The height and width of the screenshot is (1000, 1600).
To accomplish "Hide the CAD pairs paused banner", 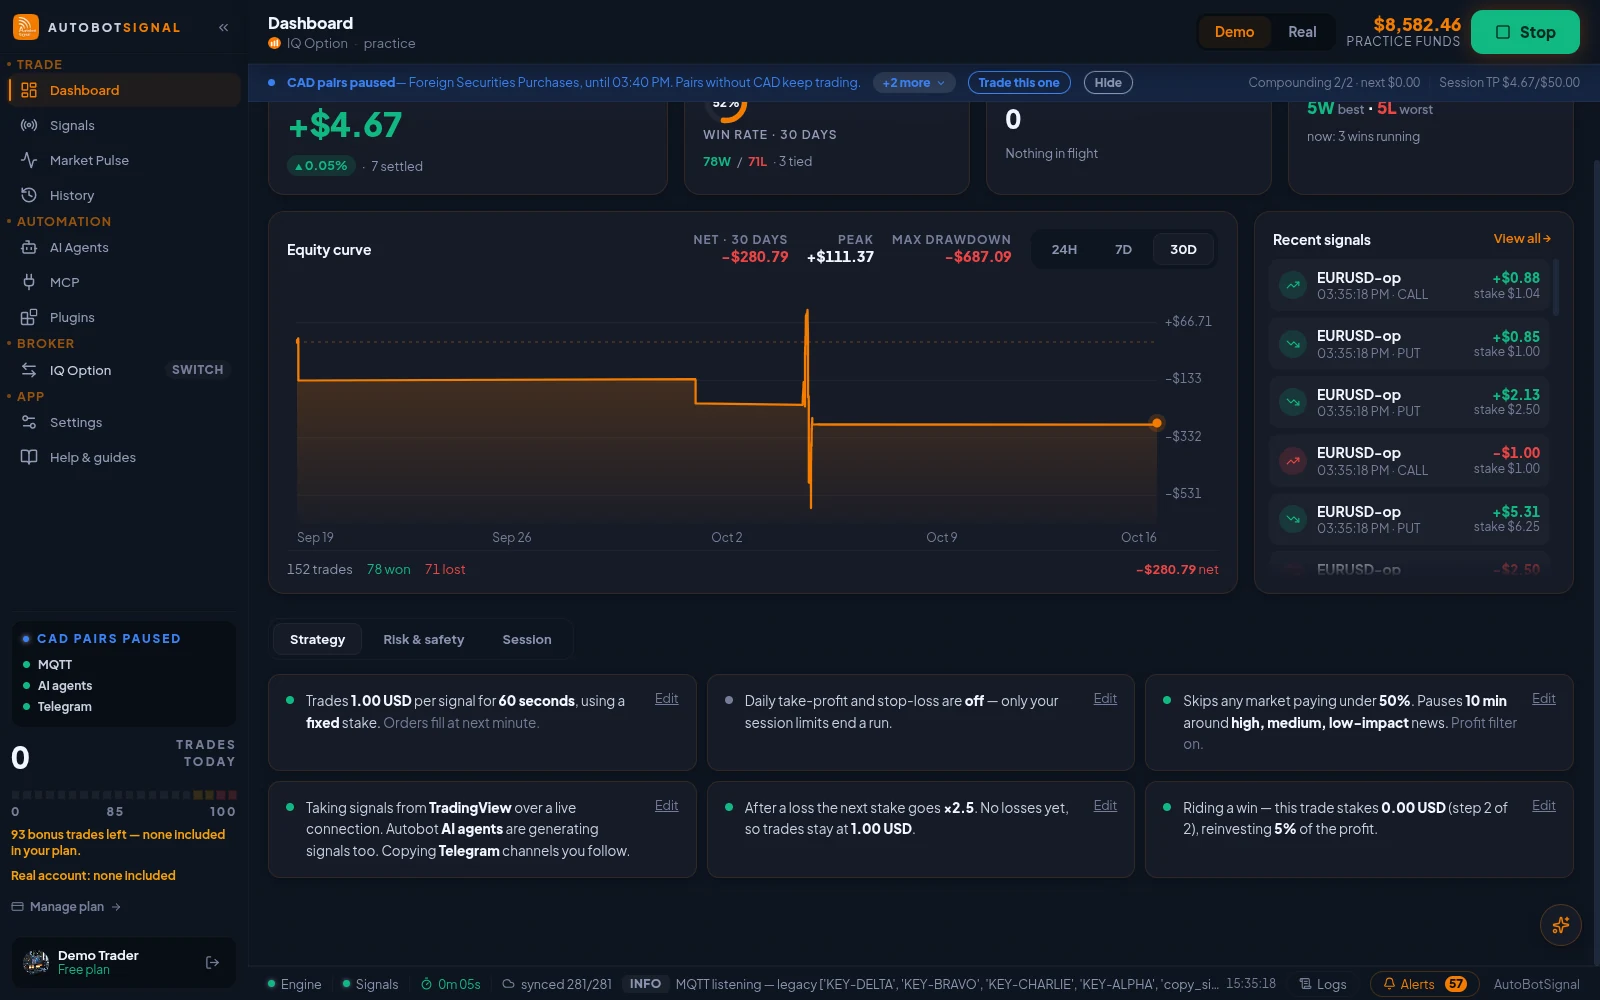I will (x=1108, y=83).
